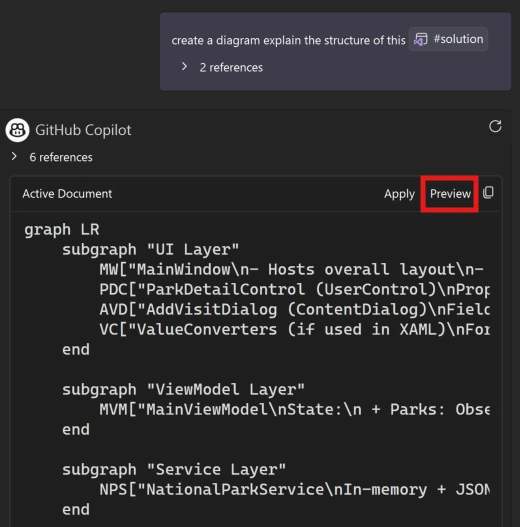The image size is (520, 527).
Task: Click the AVD AddVisitDialog code line
Action: pos(294,310)
